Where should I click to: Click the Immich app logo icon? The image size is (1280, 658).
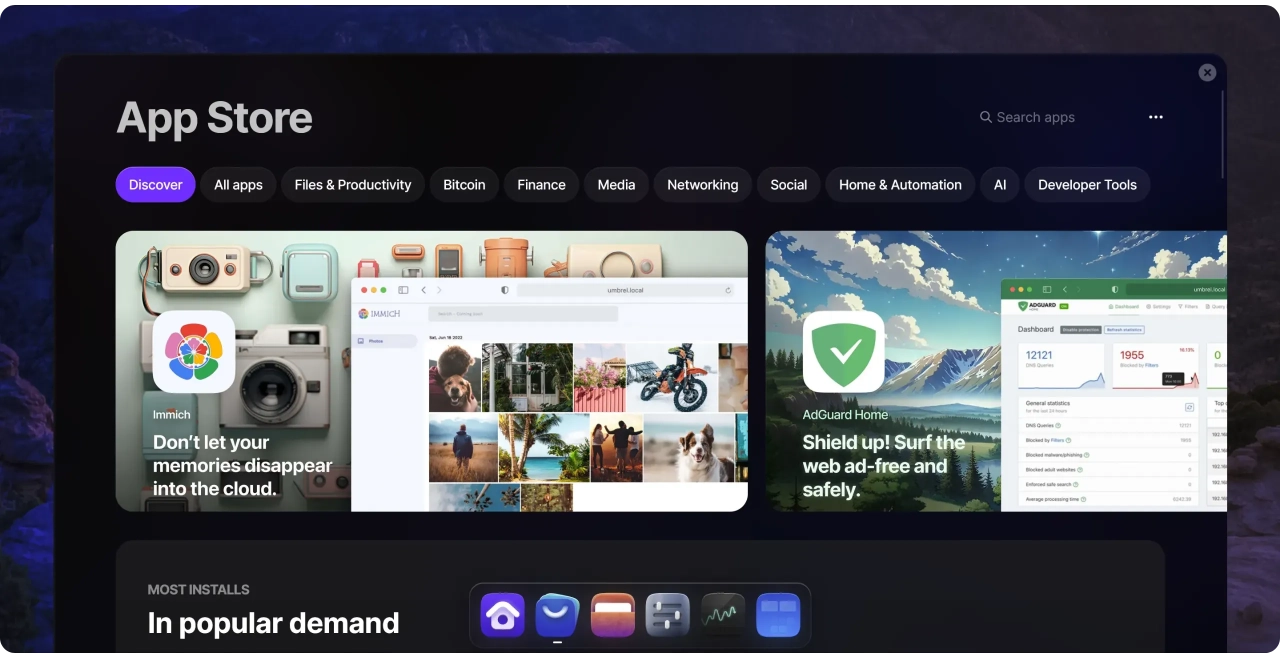click(194, 351)
